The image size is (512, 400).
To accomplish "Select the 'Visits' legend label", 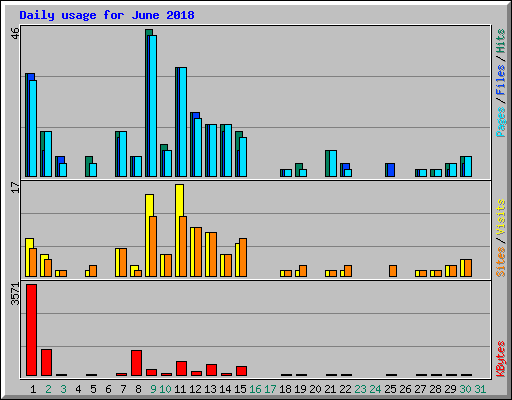I will pyautogui.click(x=500, y=217).
